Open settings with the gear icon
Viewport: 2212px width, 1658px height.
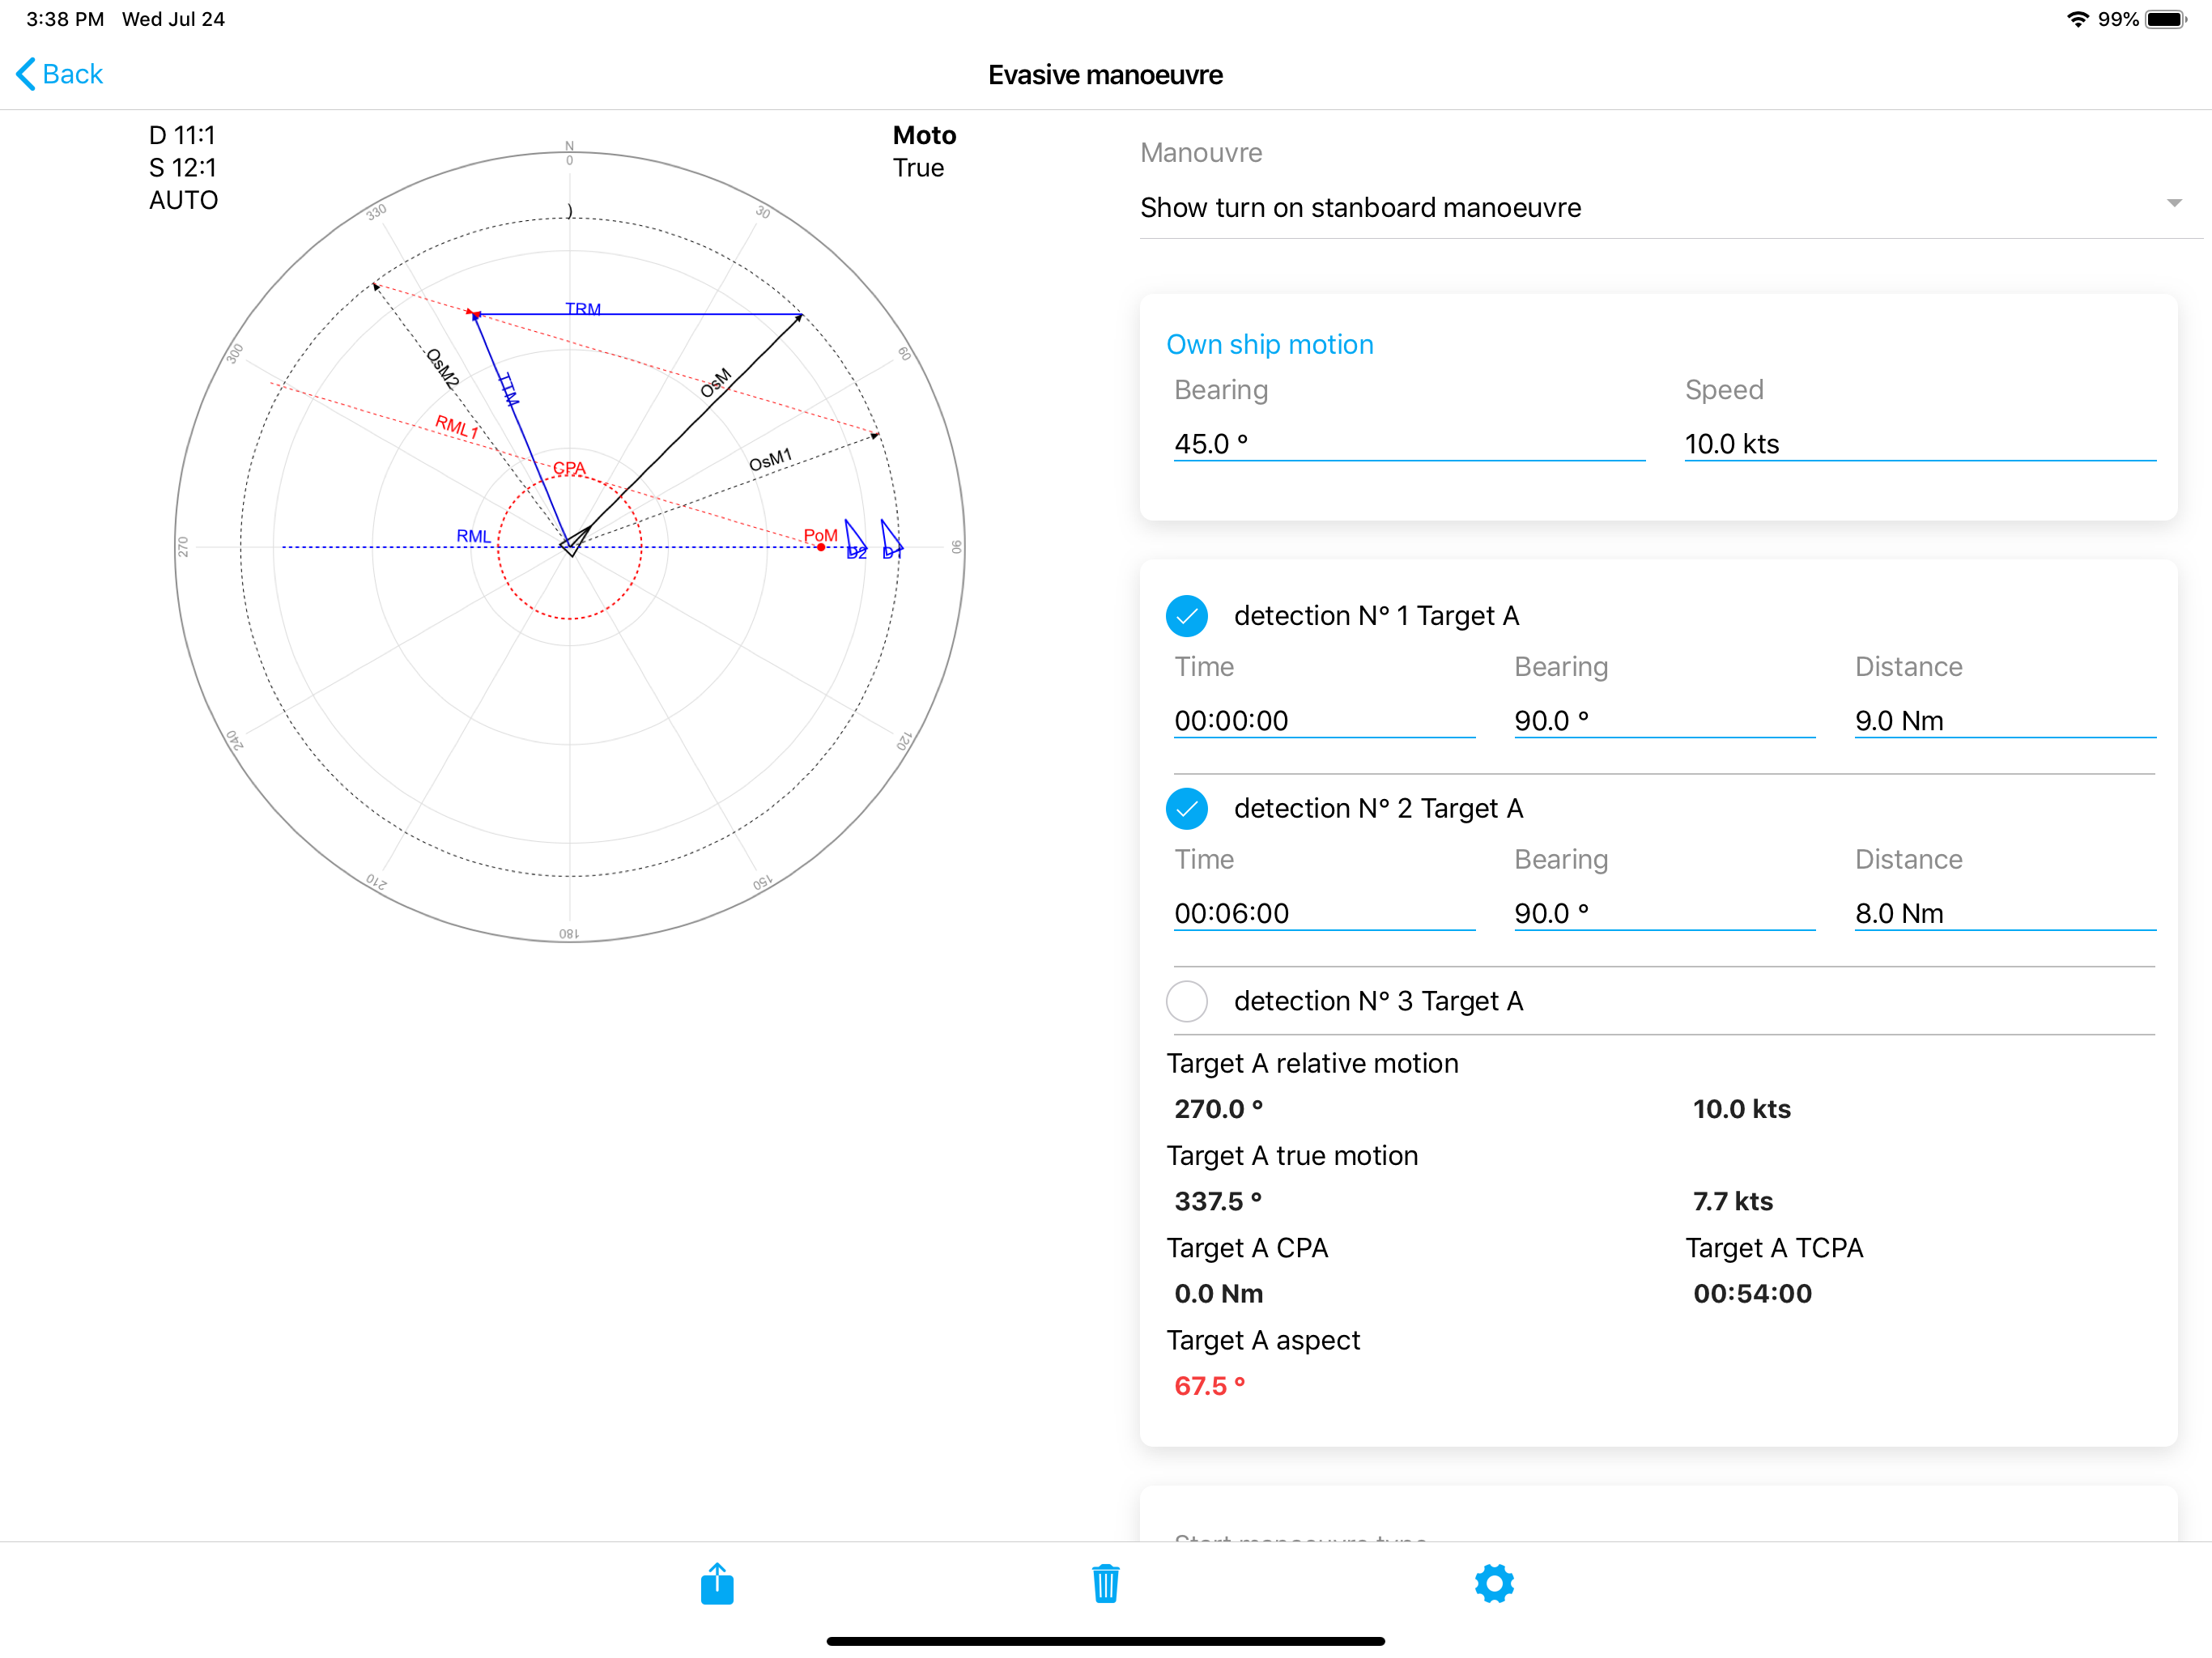(1494, 1584)
